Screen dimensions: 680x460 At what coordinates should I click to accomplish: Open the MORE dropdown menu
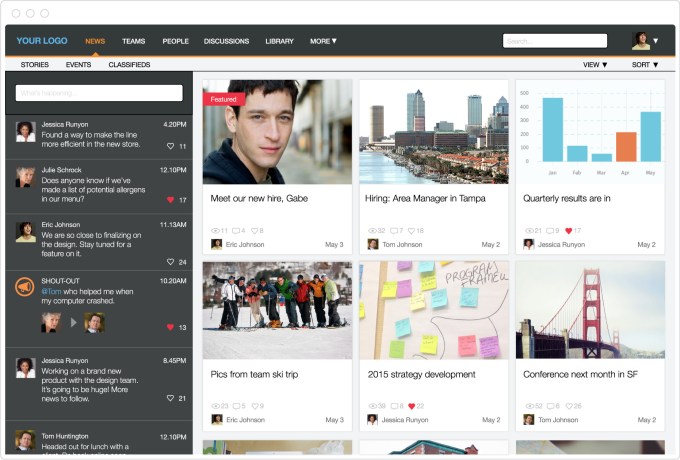click(323, 41)
